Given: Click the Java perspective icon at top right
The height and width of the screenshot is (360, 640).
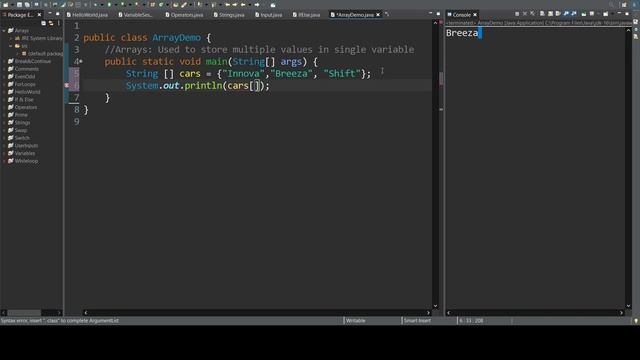Looking at the screenshot, I should 635,5.
